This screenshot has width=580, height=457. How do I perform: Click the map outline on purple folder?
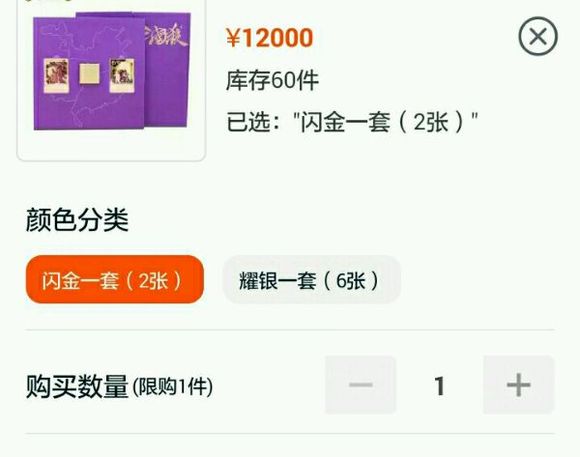pyautogui.click(x=87, y=72)
